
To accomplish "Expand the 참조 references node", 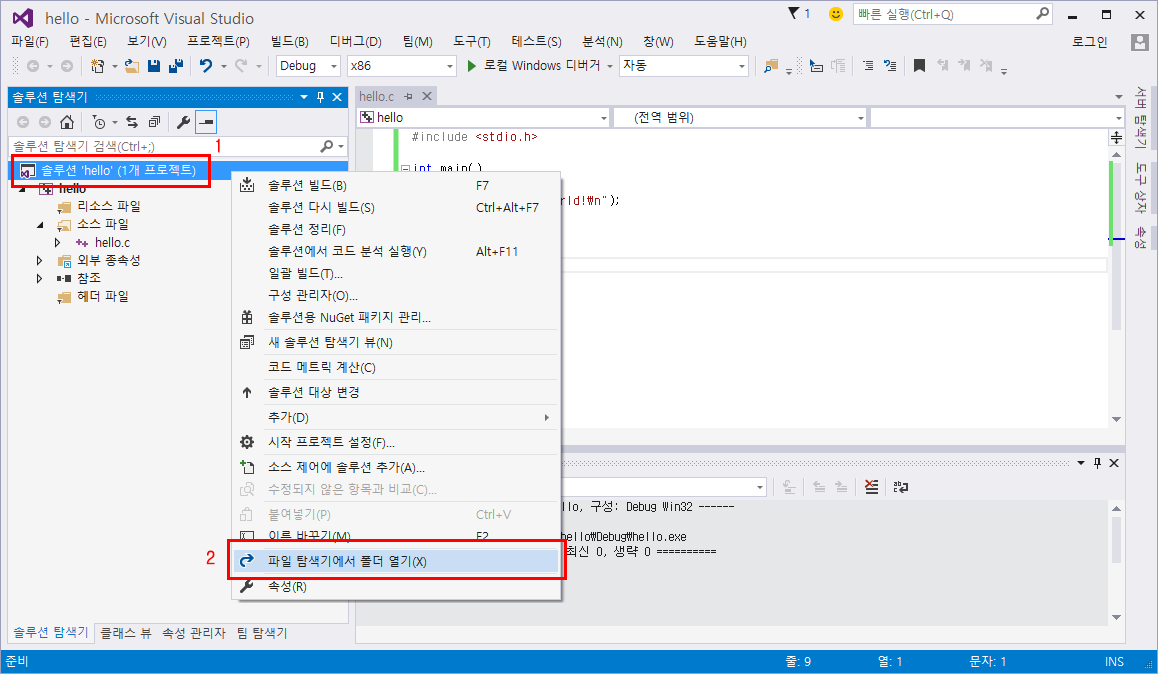I will (40, 278).
